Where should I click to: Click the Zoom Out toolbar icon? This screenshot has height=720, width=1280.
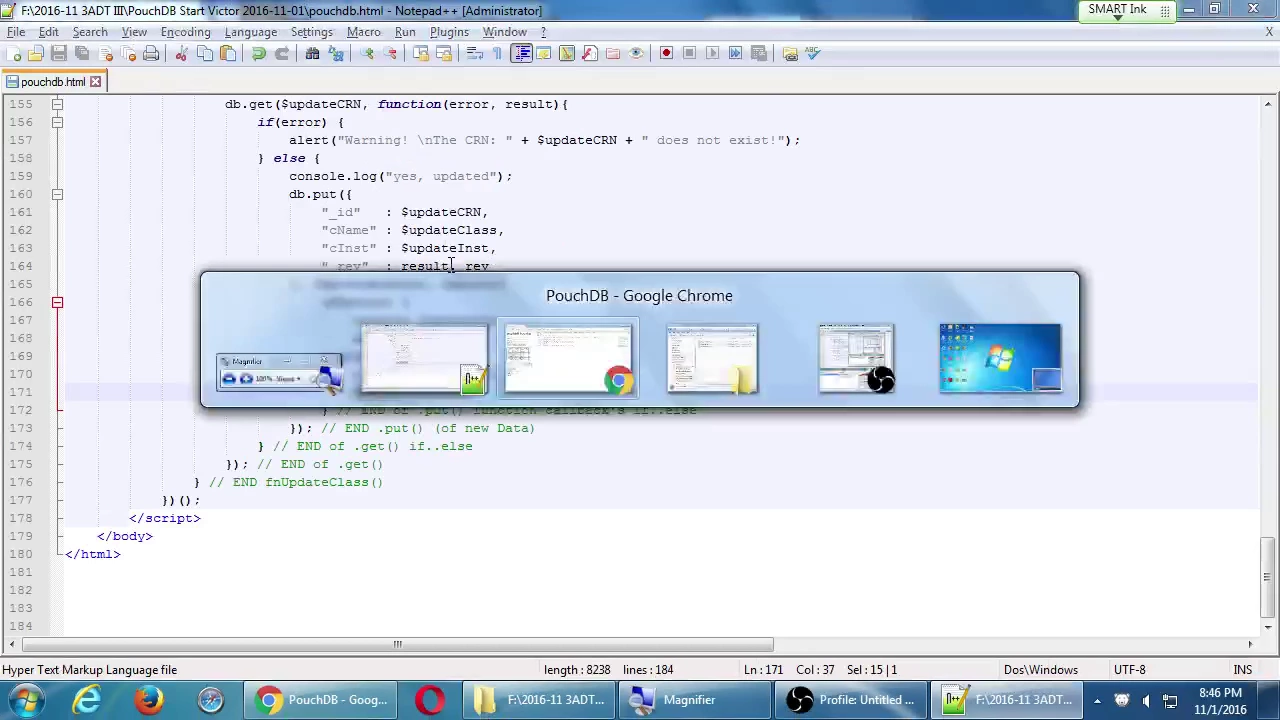(x=390, y=54)
